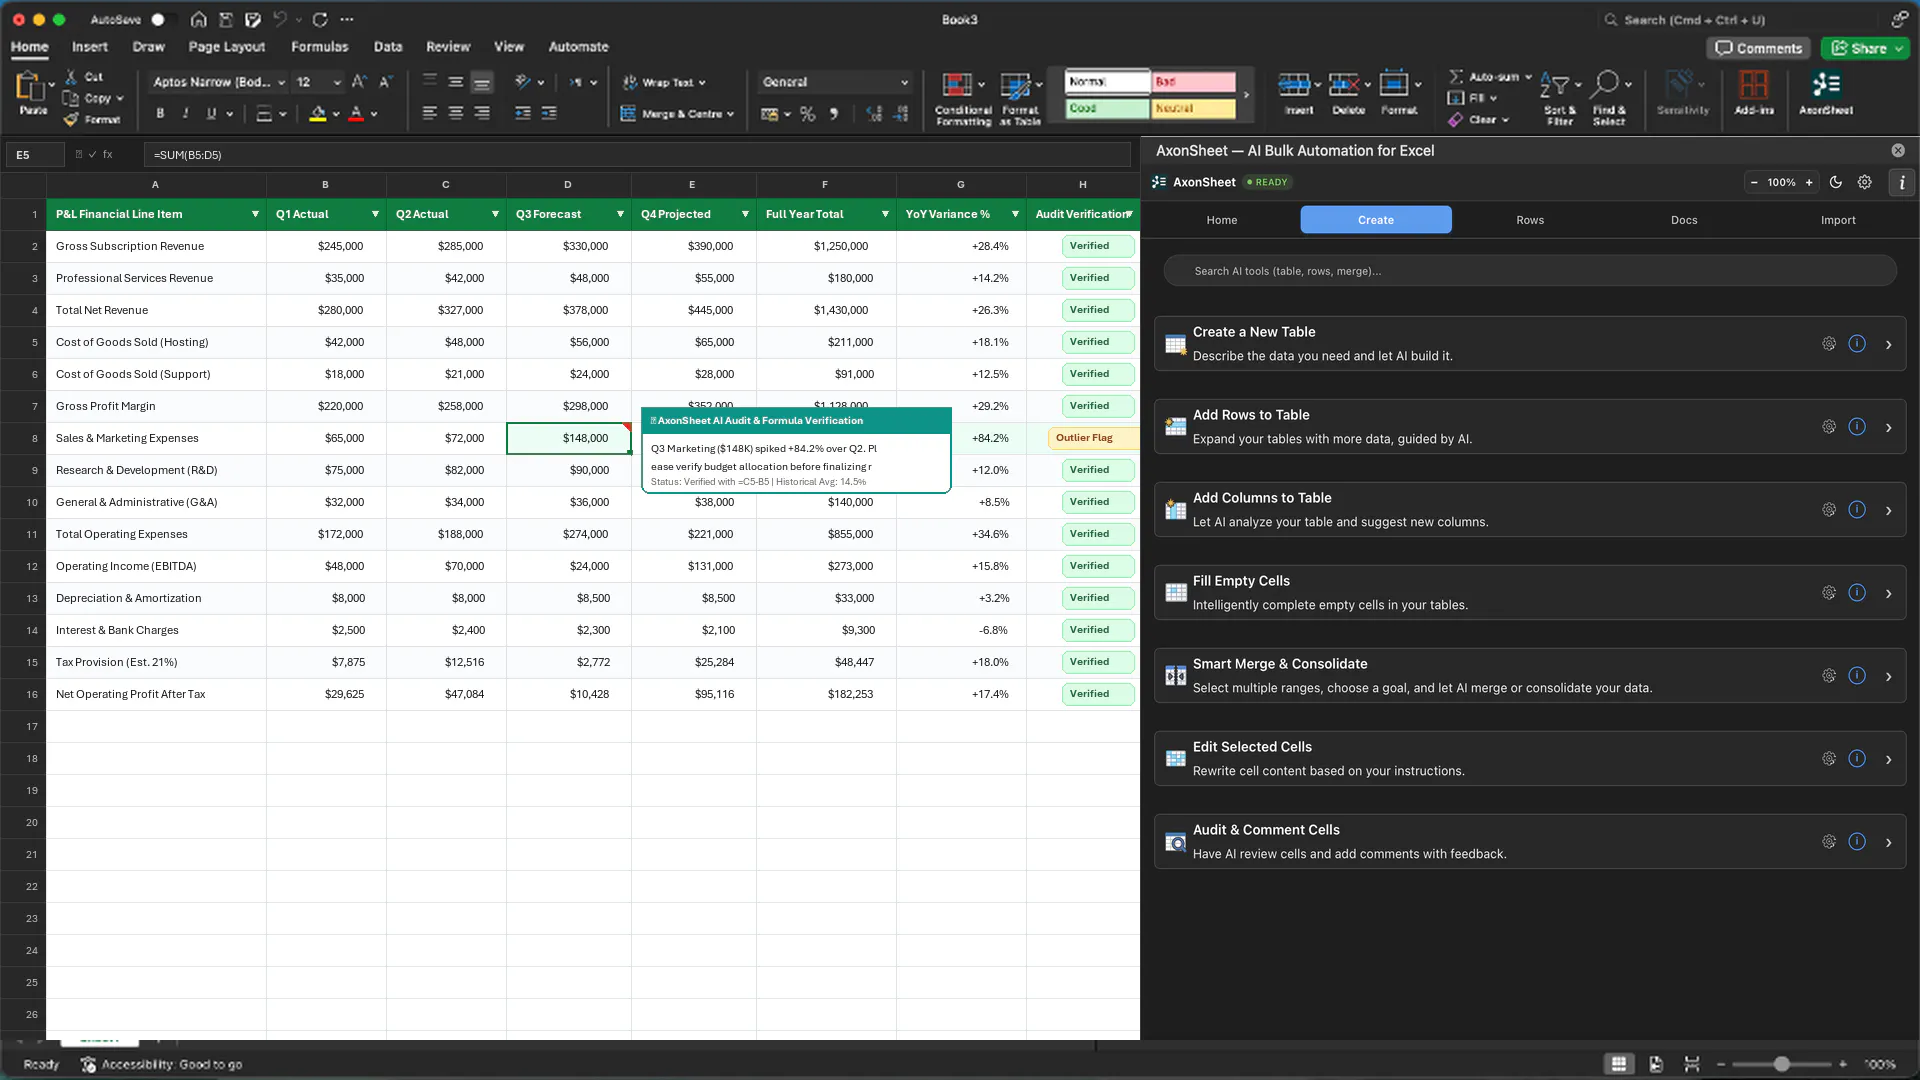Click the AxonSheet info button
Image resolution: width=1920 pixels, height=1080 pixels.
pyautogui.click(x=1902, y=183)
